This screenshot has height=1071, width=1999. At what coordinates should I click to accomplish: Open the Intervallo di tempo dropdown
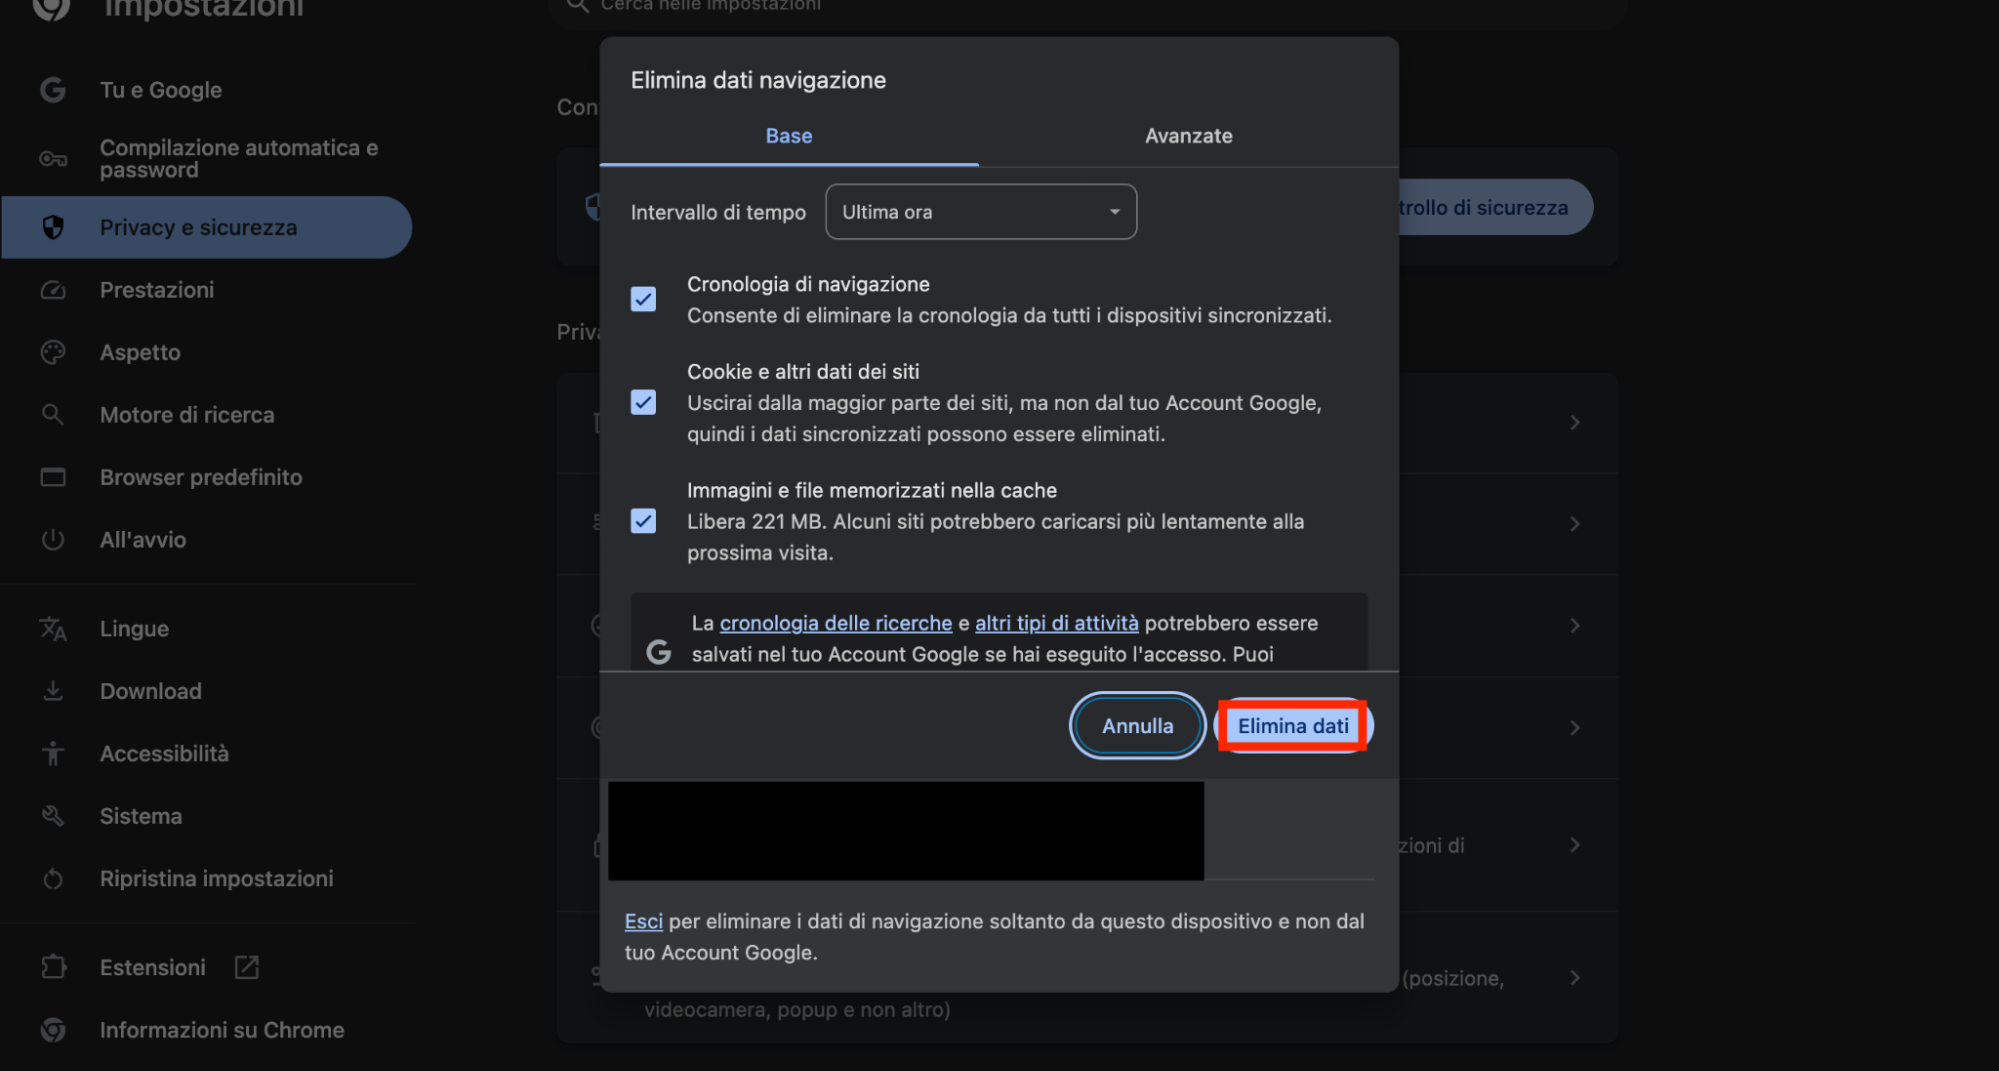(x=980, y=211)
